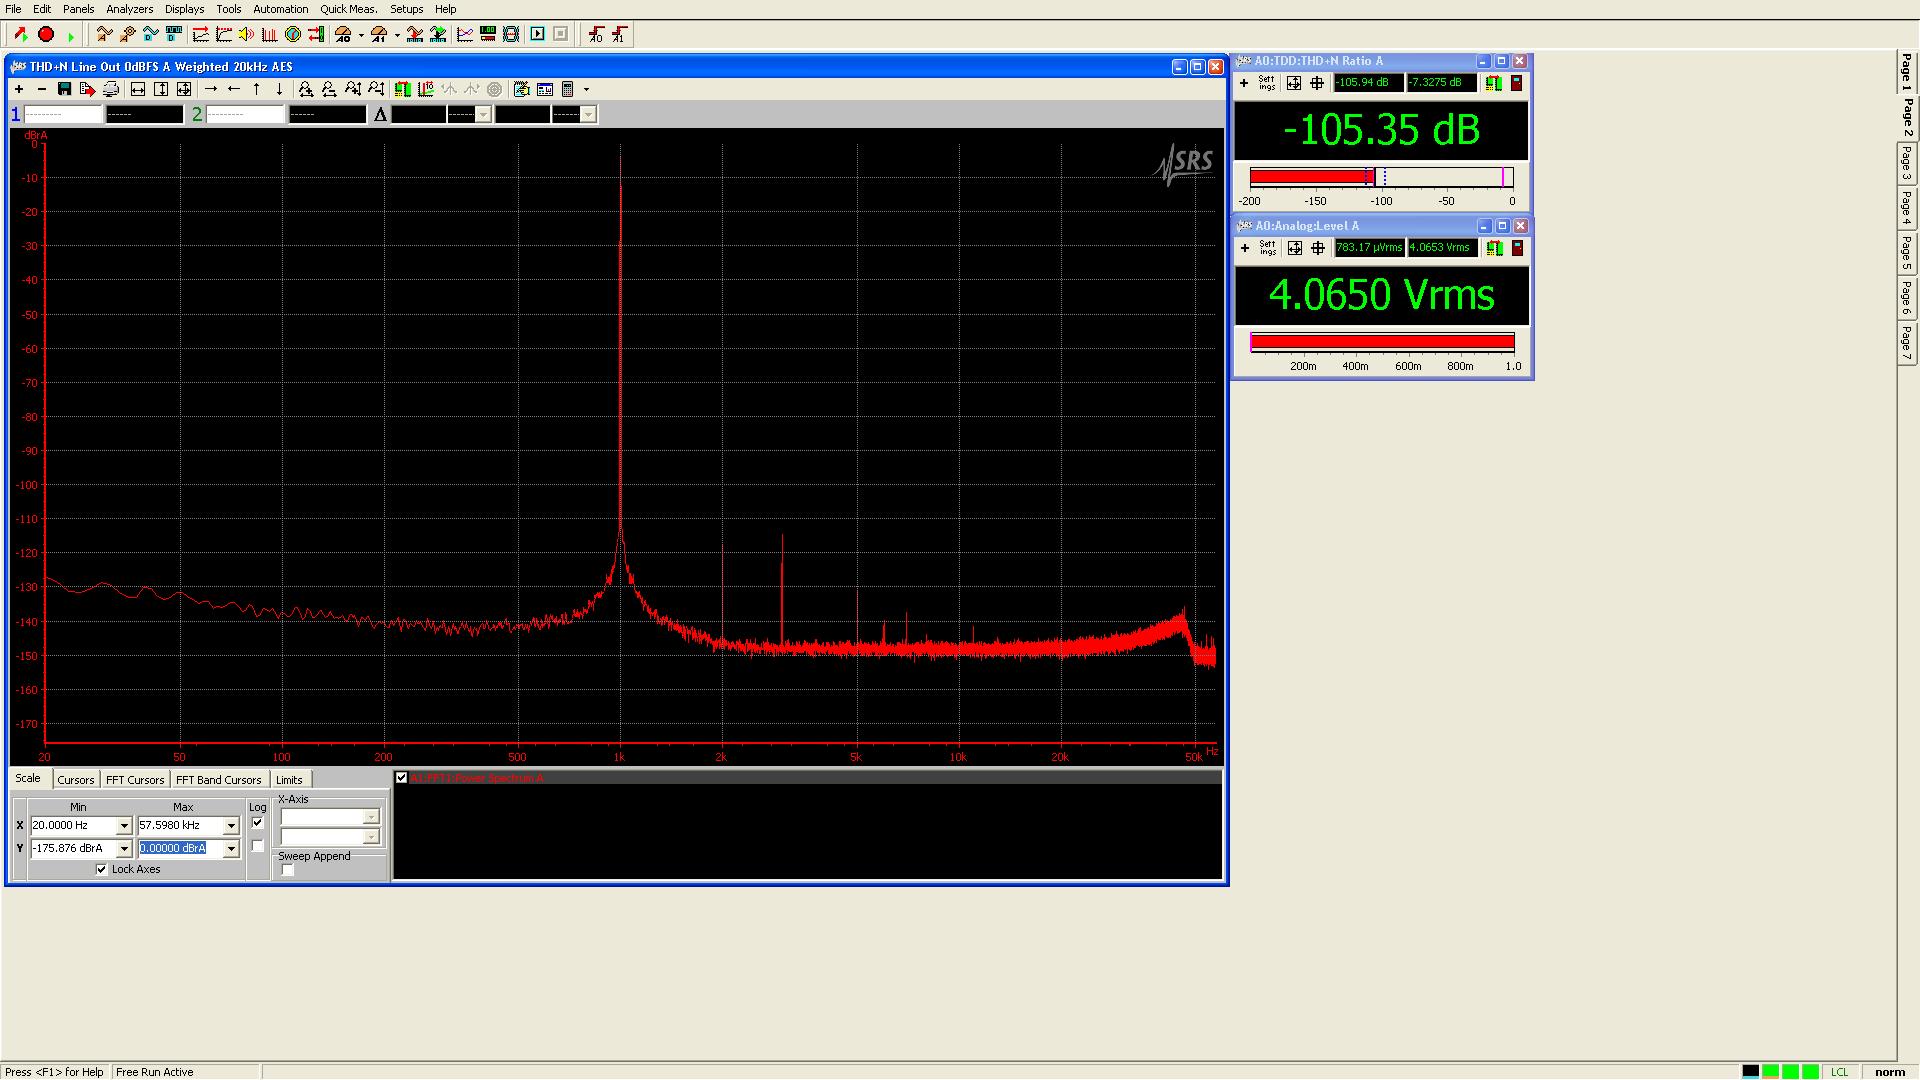
Task: Click the cursor 1 white value field
Action: [x=63, y=115]
